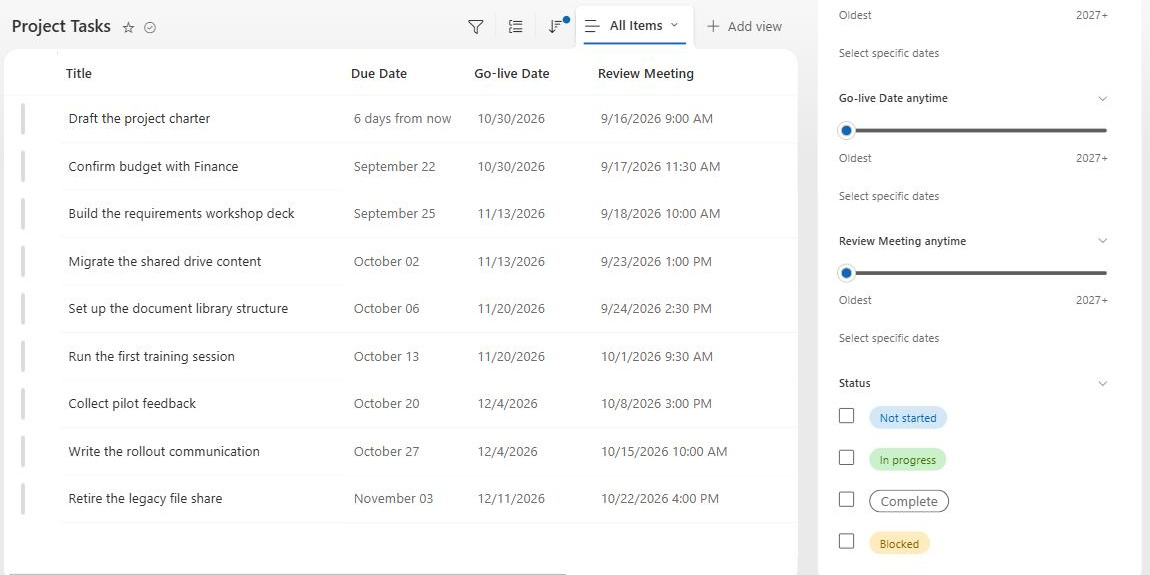Click the 9/16/2026 9:00 AM review meeting
Screen dimensions: 1150x575
click(656, 119)
